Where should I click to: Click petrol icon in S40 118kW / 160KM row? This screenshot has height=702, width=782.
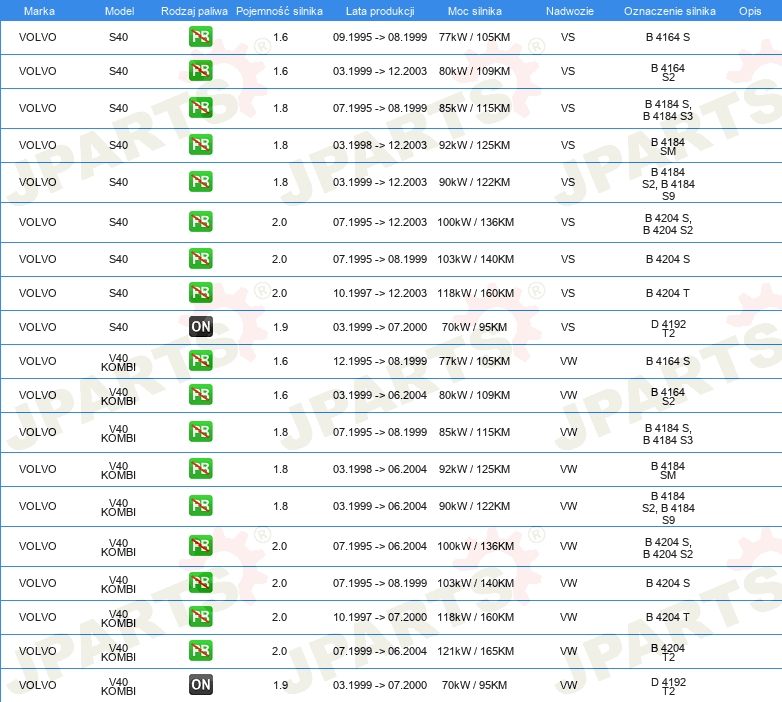(x=200, y=293)
